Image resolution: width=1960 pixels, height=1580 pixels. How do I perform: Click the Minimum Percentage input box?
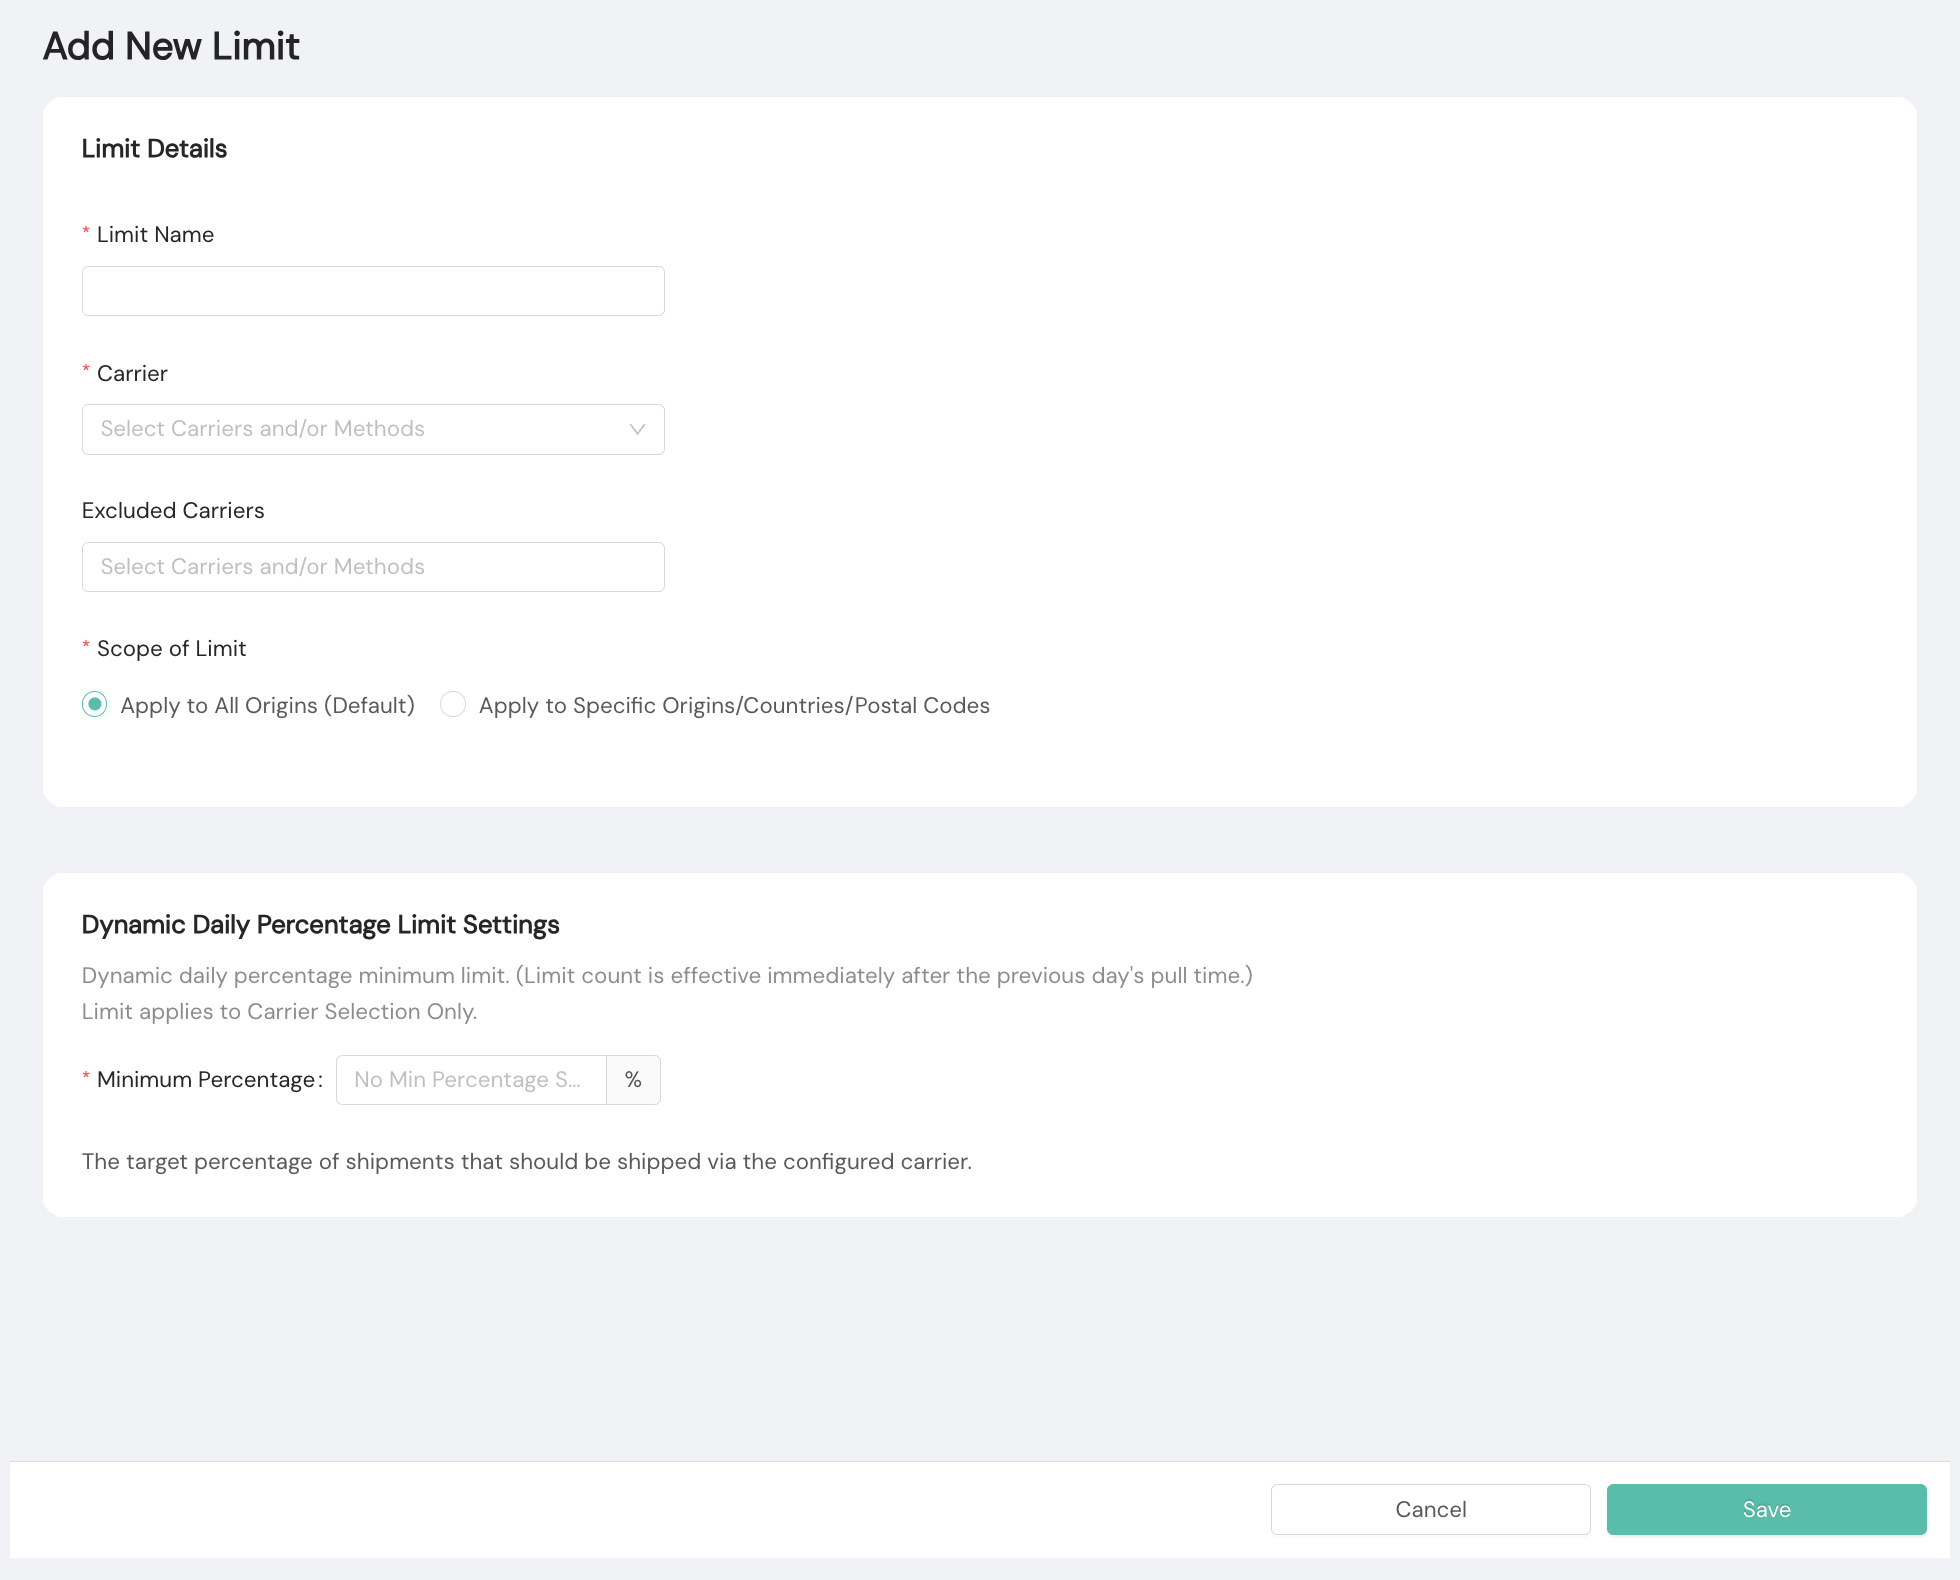[470, 1080]
